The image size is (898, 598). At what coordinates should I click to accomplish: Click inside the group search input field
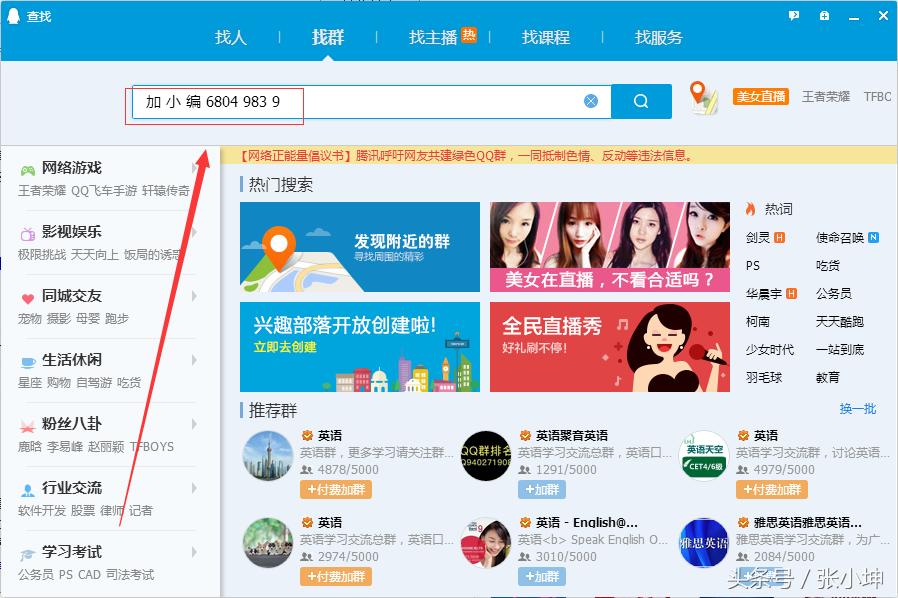click(x=400, y=101)
